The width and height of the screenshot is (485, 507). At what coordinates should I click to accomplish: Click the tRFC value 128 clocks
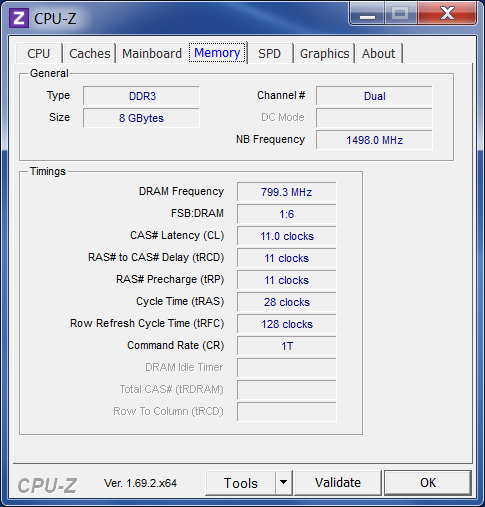287,324
